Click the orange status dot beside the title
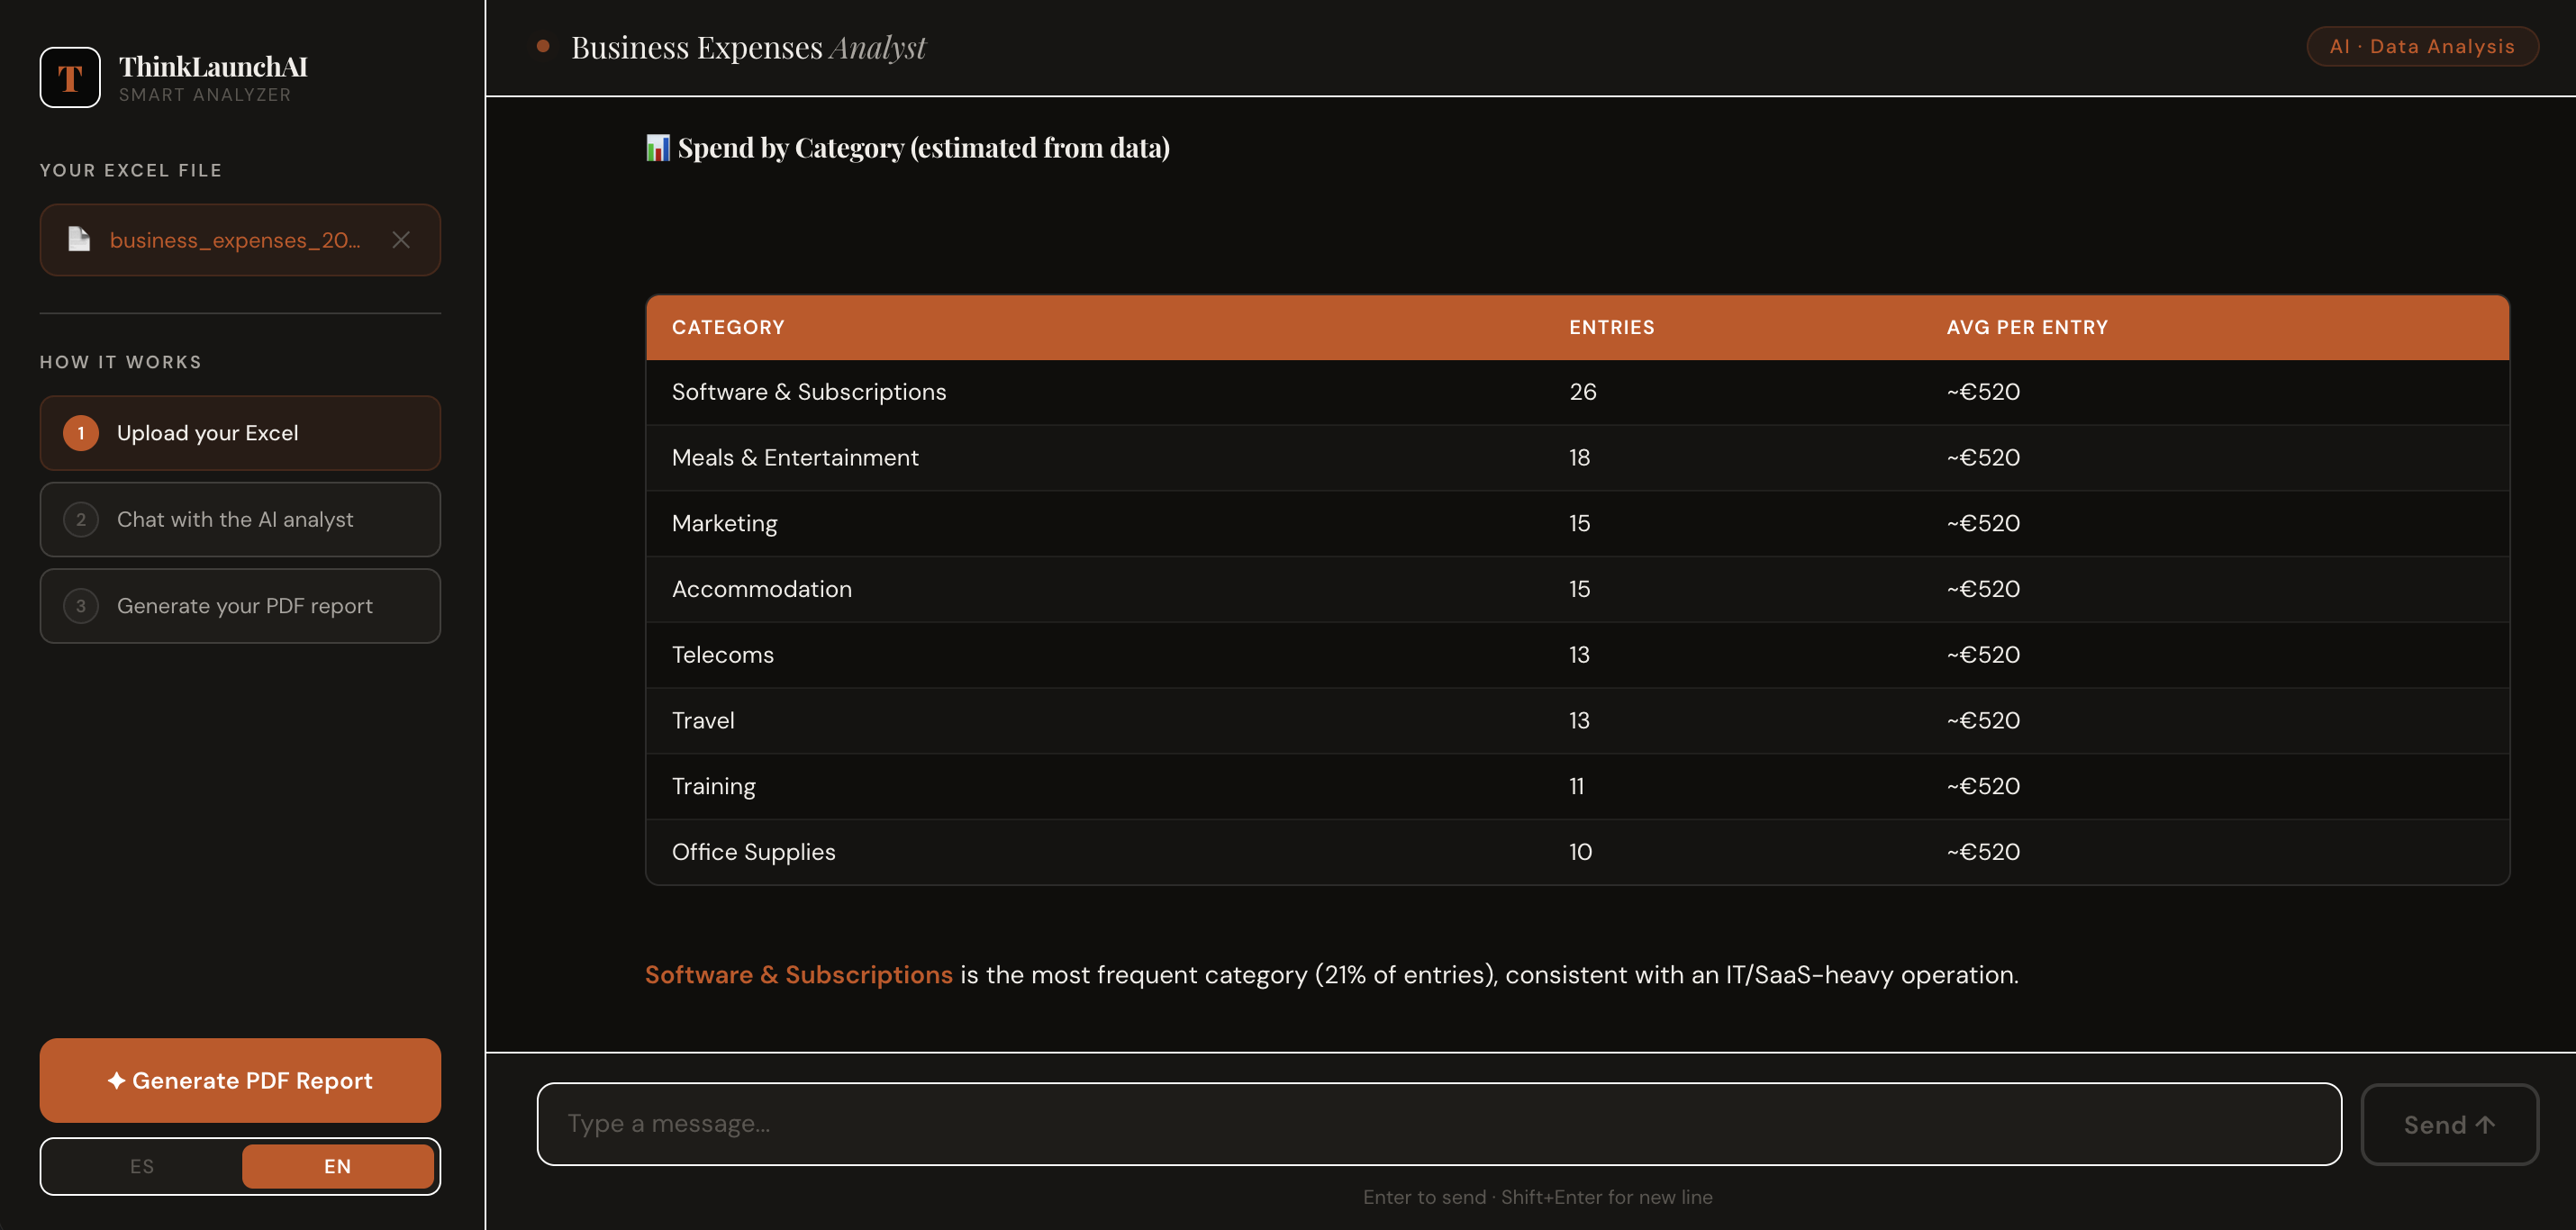The width and height of the screenshot is (2576, 1230). coord(543,46)
